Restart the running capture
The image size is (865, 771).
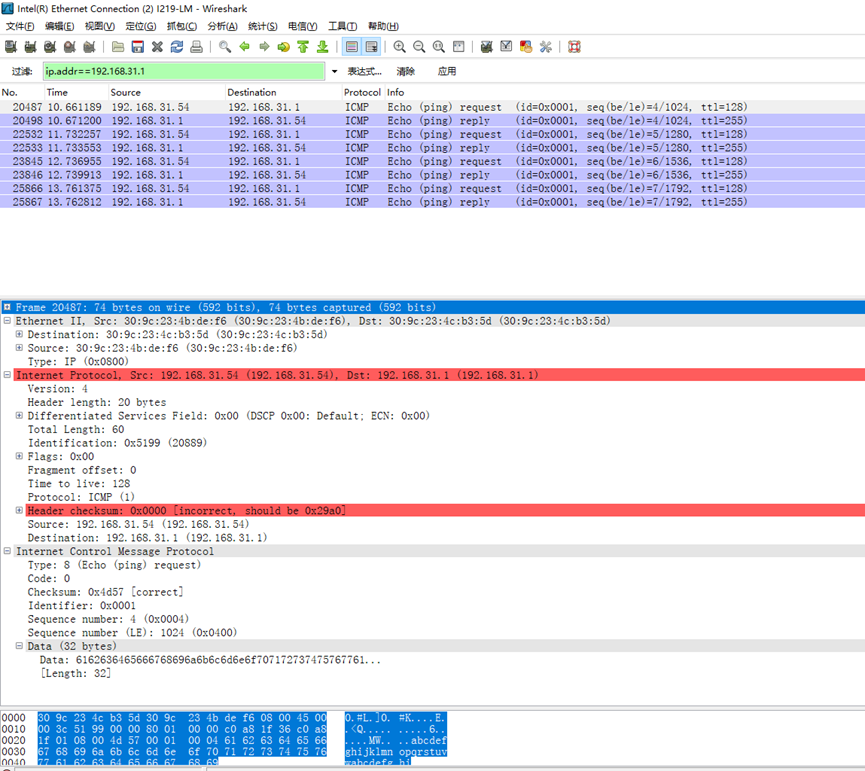[89, 47]
